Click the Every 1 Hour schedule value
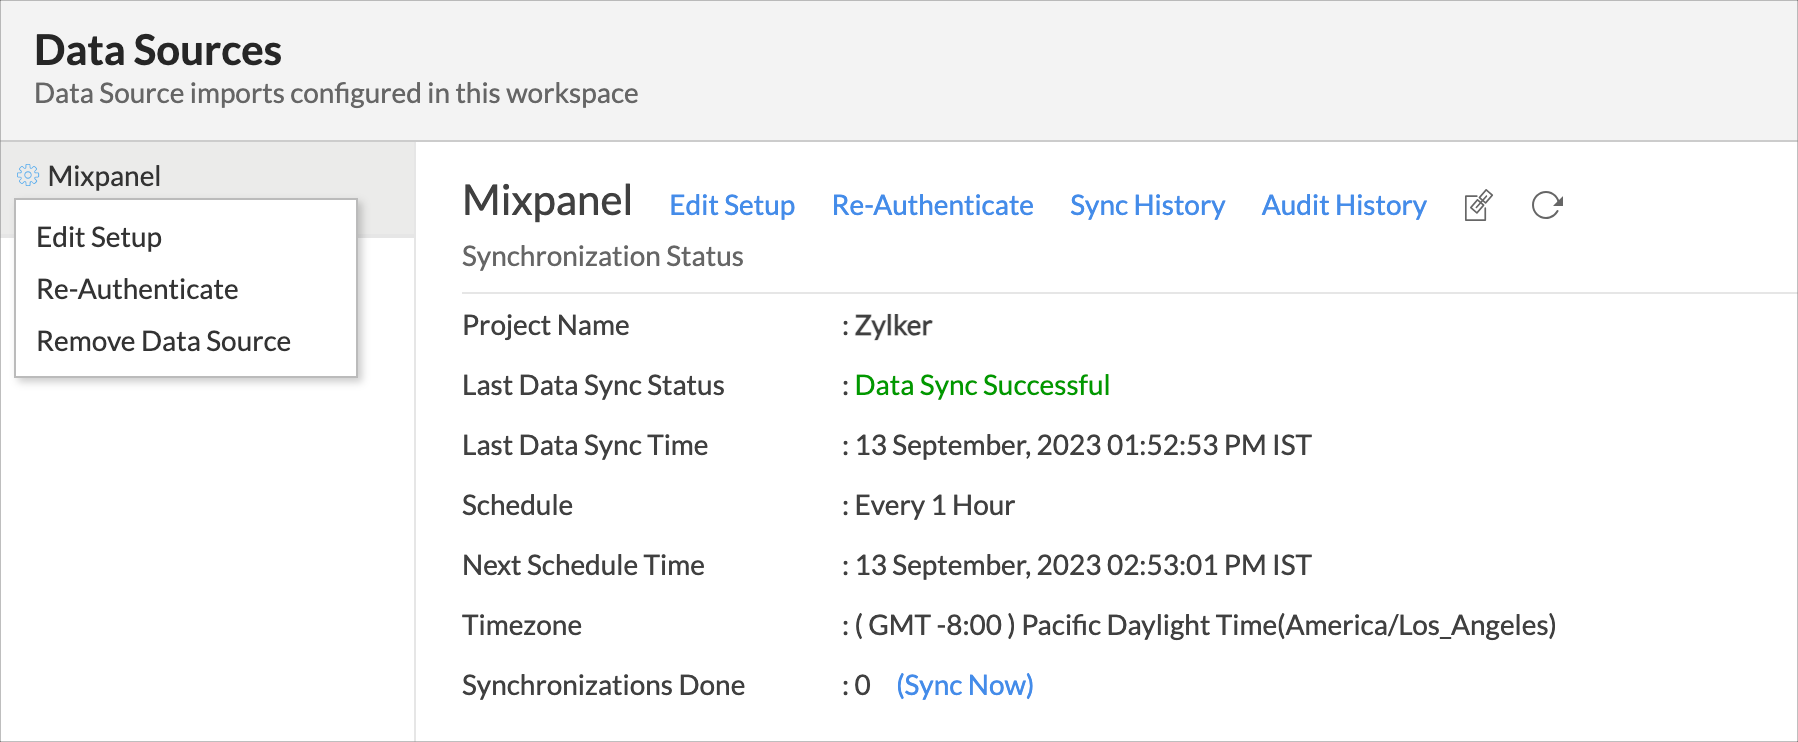This screenshot has width=1798, height=742. point(934,505)
